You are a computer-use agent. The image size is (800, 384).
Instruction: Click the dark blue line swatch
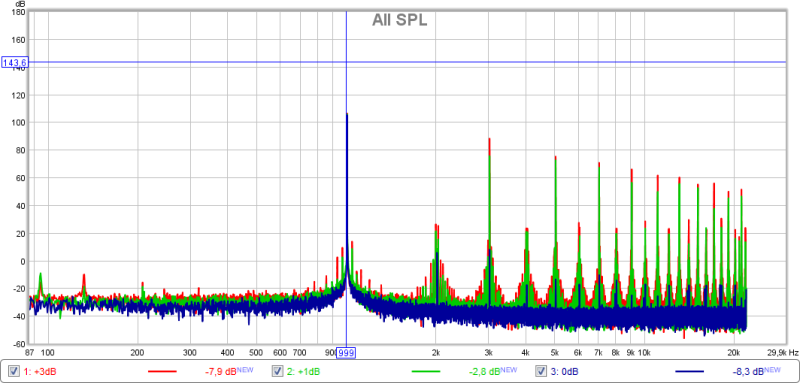tap(688, 372)
